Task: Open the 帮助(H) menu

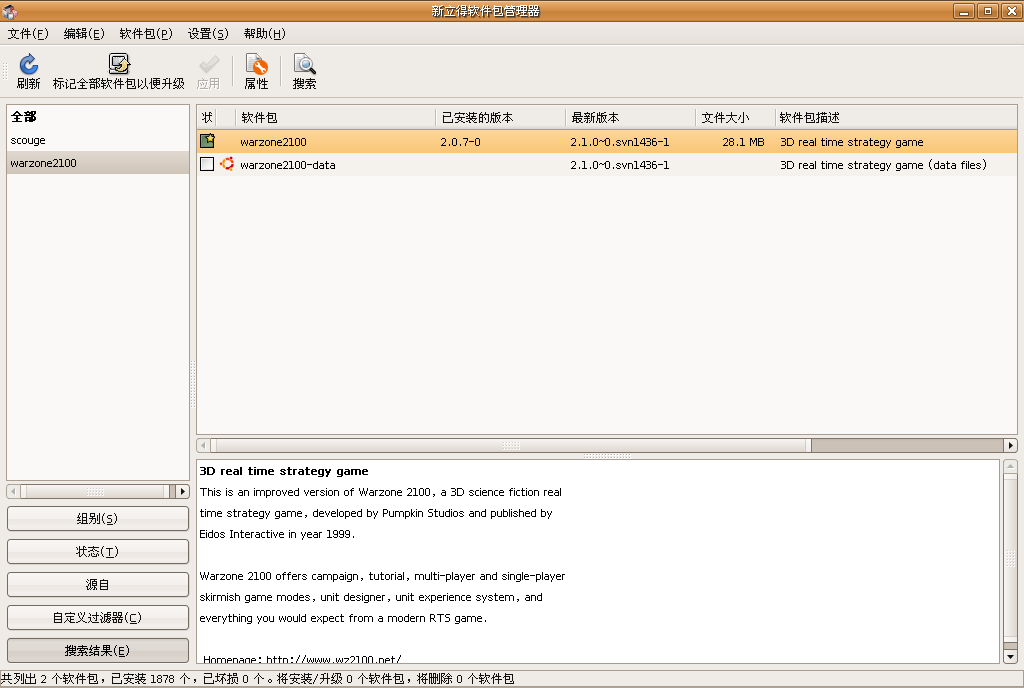Action: pos(264,33)
